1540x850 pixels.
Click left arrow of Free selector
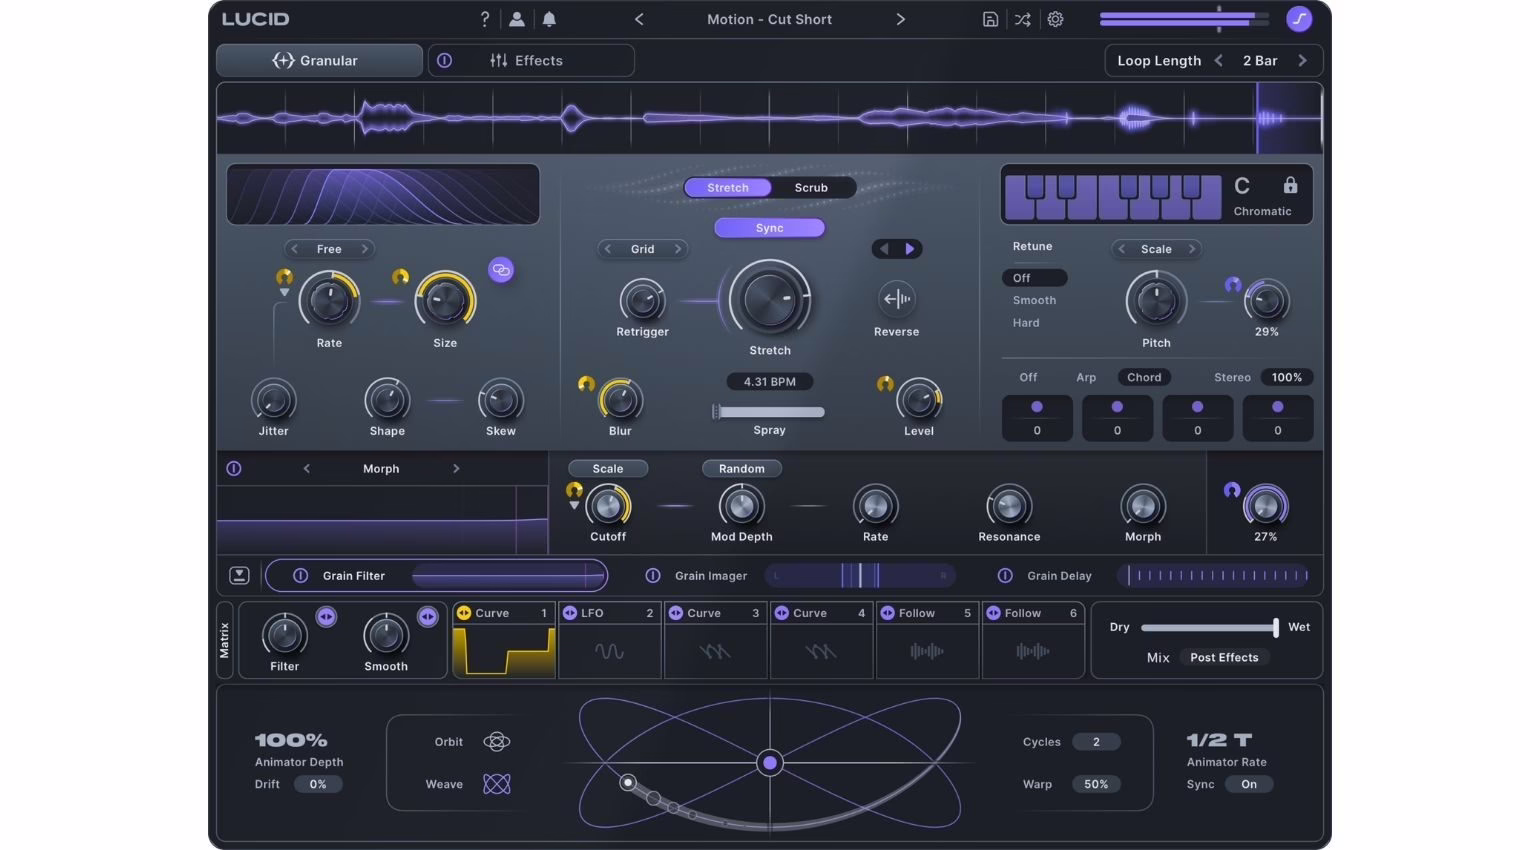(294, 249)
